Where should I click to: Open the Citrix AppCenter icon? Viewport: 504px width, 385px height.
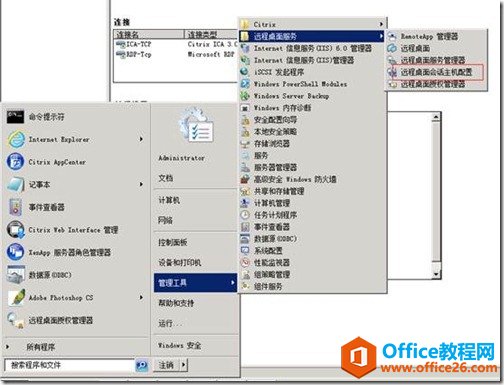[15, 162]
